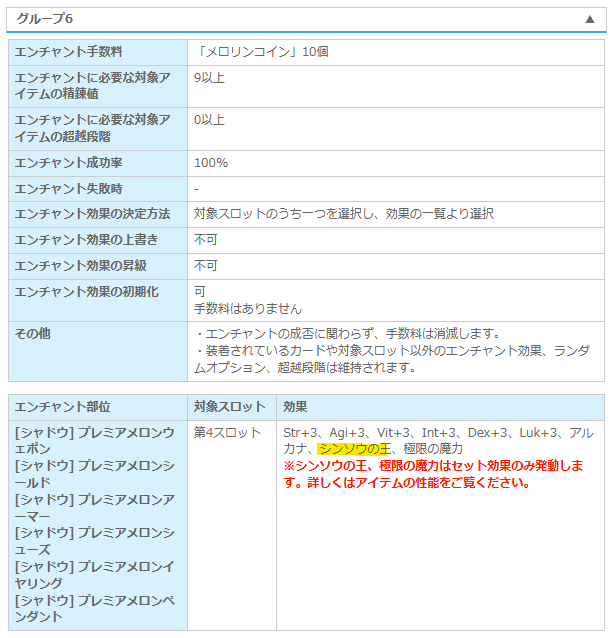Click the 0以上 transcendence stage value
The image size is (615, 638).
(209, 120)
